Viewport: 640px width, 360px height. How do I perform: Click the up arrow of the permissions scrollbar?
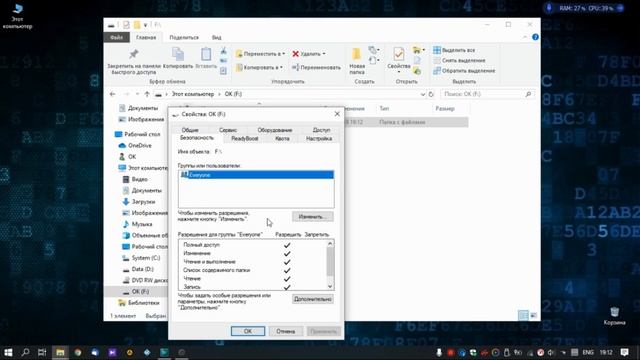click(x=330, y=244)
